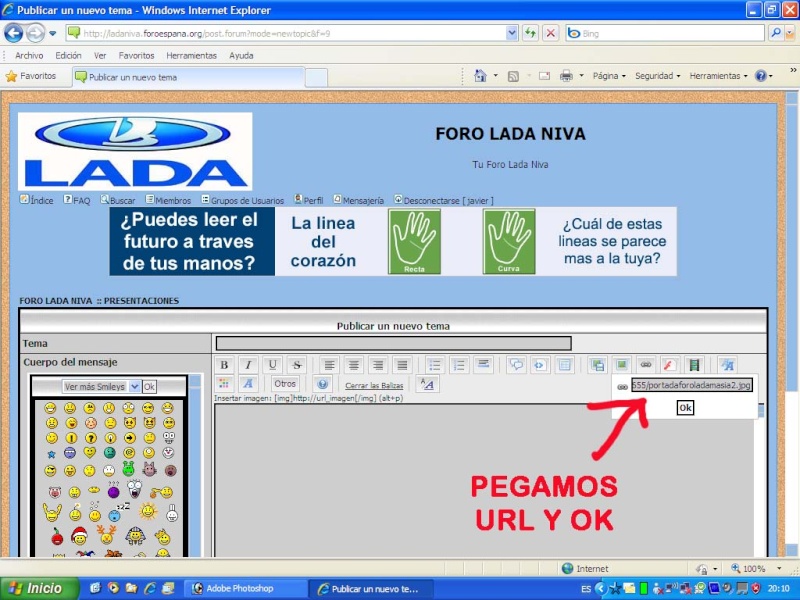Confirm image URL with the Ok button

click(x=685, y=407)
